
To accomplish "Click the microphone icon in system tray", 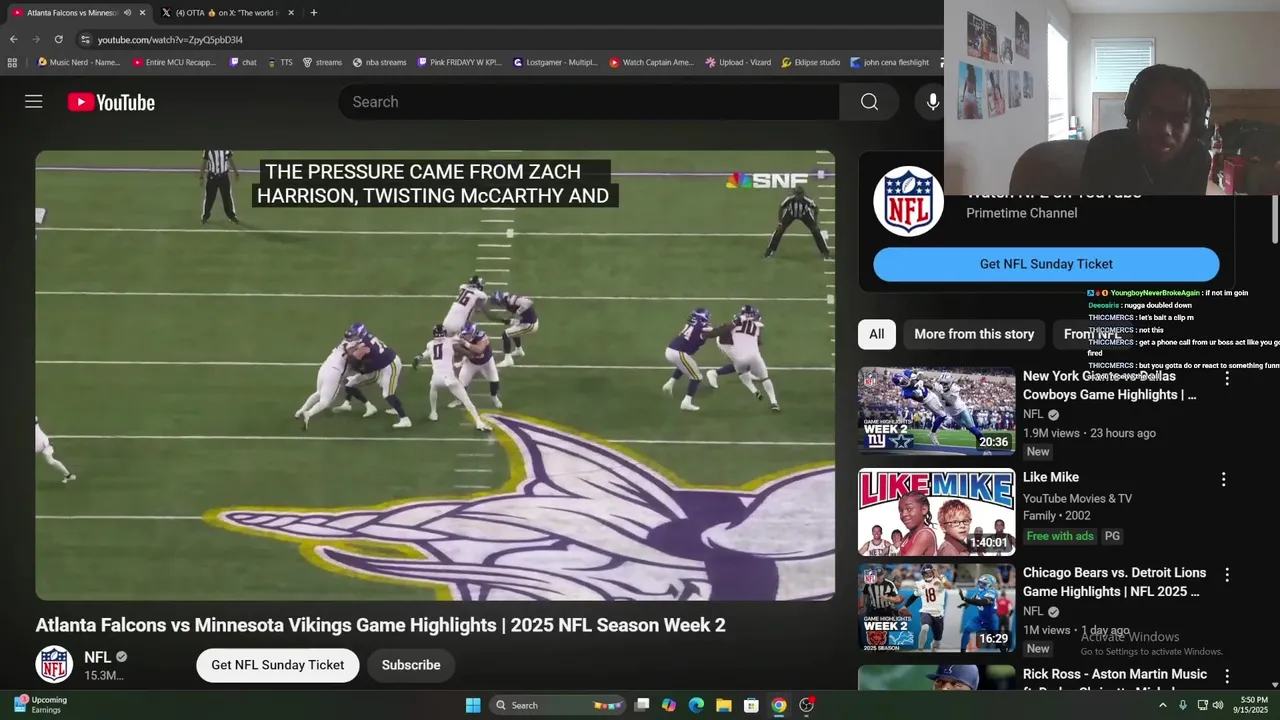I will (1183, 705).
